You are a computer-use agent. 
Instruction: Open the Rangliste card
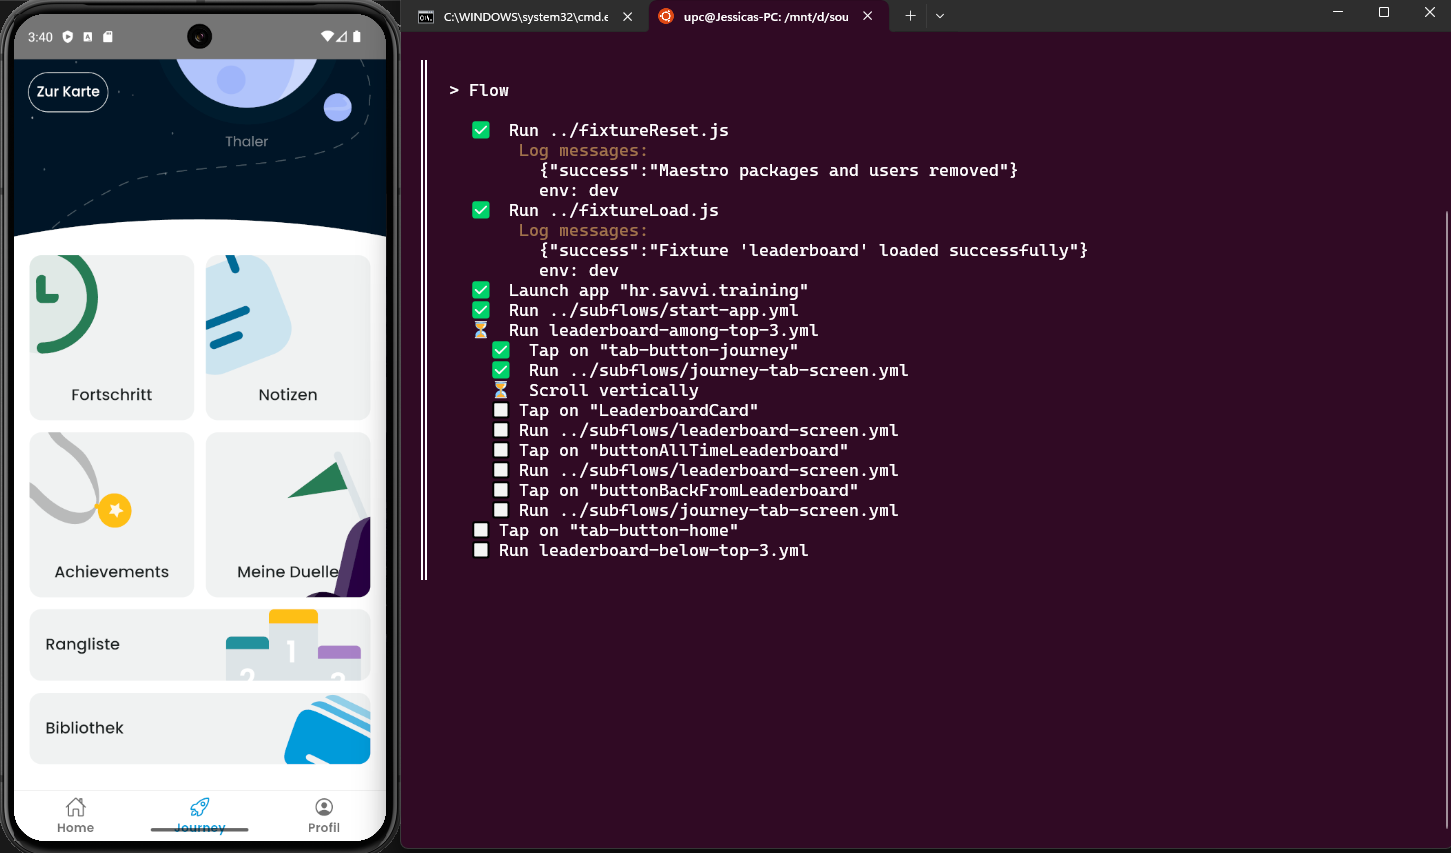(200, 645)
